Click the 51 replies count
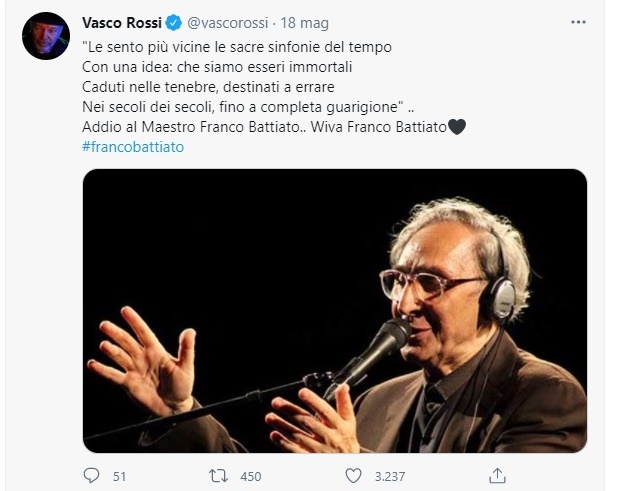Image resolution: width=620 pixels, height=491 pixels. pyautogui.click(x=119, y=476)
